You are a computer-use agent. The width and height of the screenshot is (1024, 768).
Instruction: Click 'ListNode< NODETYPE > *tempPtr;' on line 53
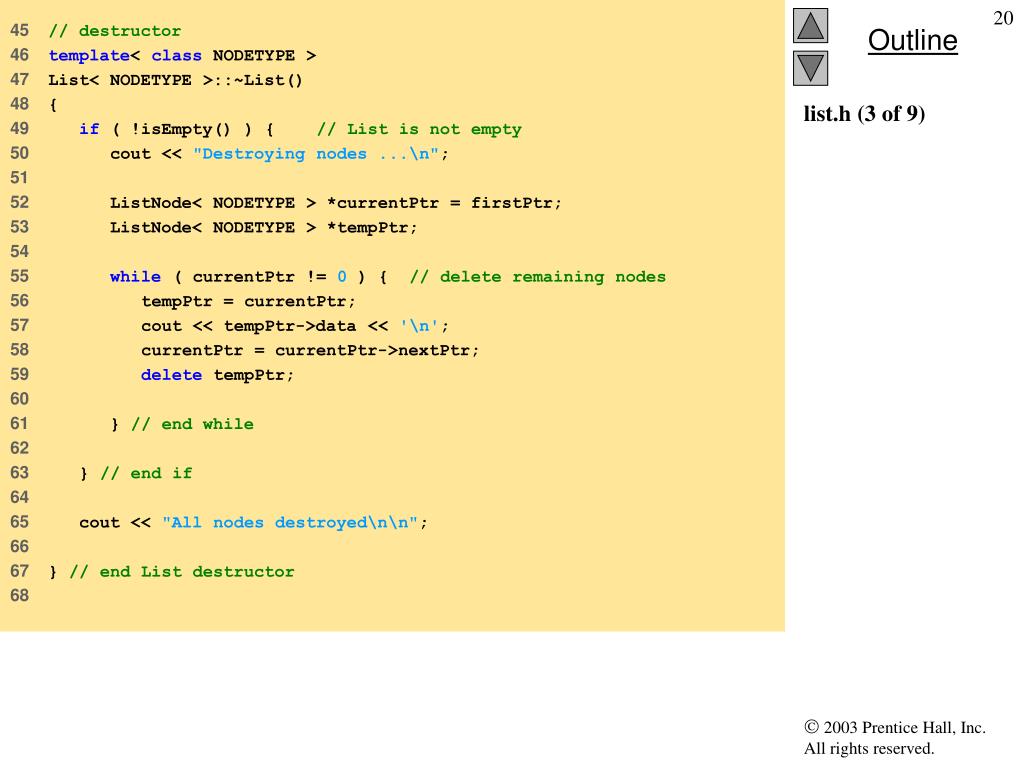click(x=263, y=228)
